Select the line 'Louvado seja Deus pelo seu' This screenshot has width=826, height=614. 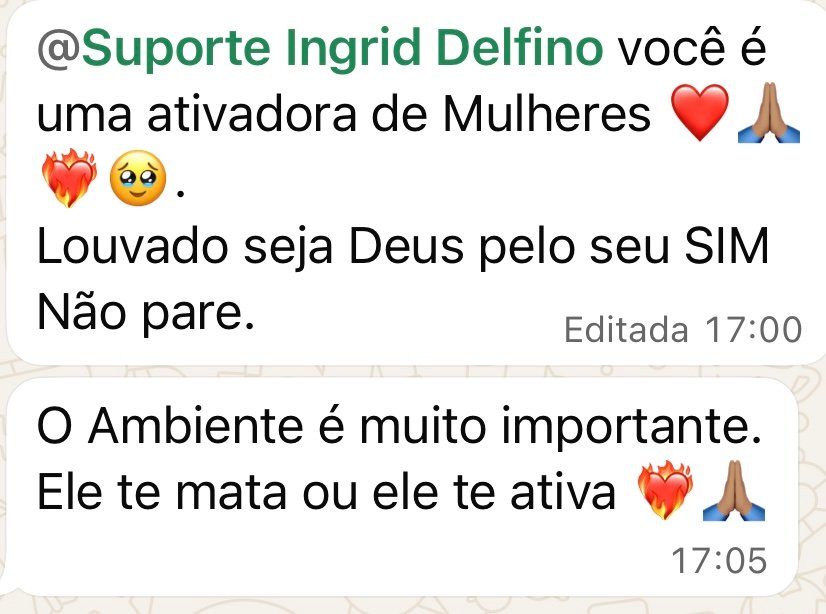(356, 247)
